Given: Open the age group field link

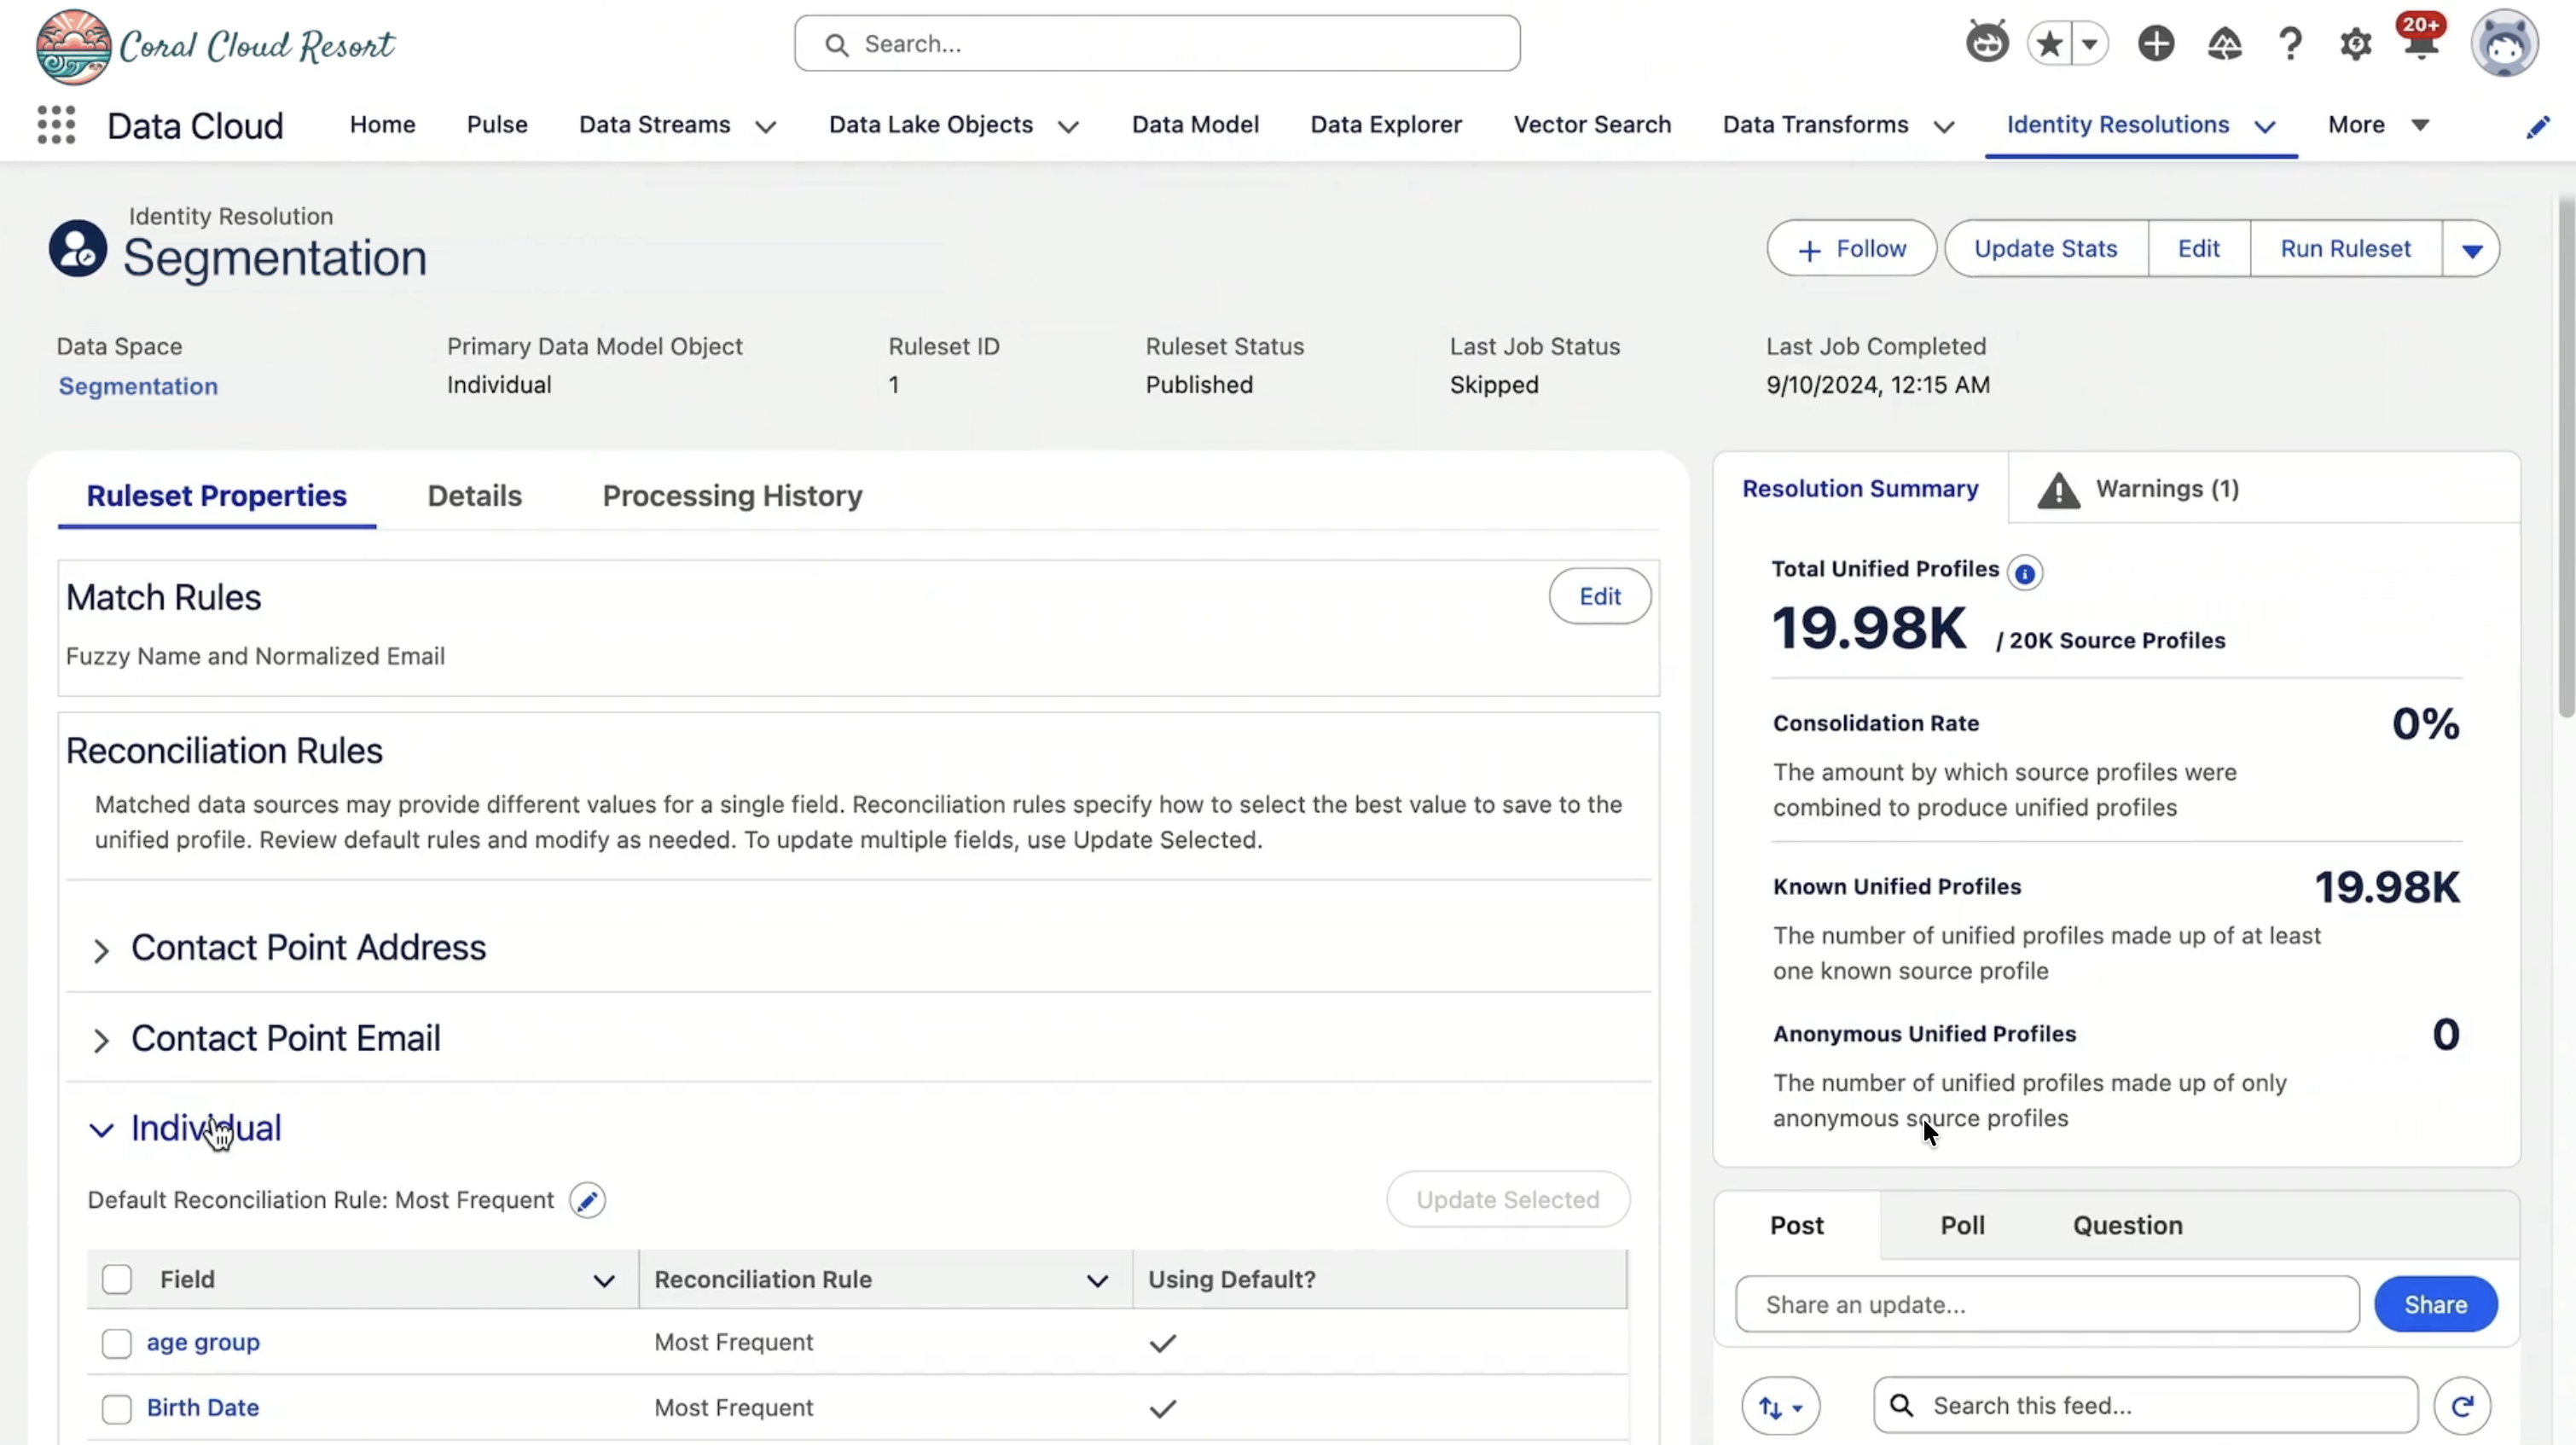Looking at the screenshot, I should (203, 1343).
